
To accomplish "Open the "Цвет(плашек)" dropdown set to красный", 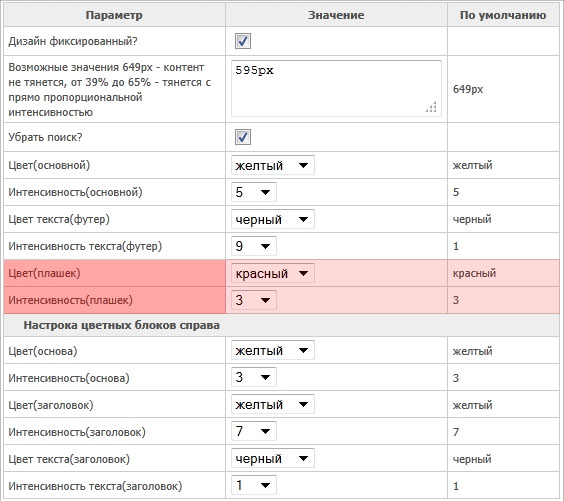I will pos(273,273).
